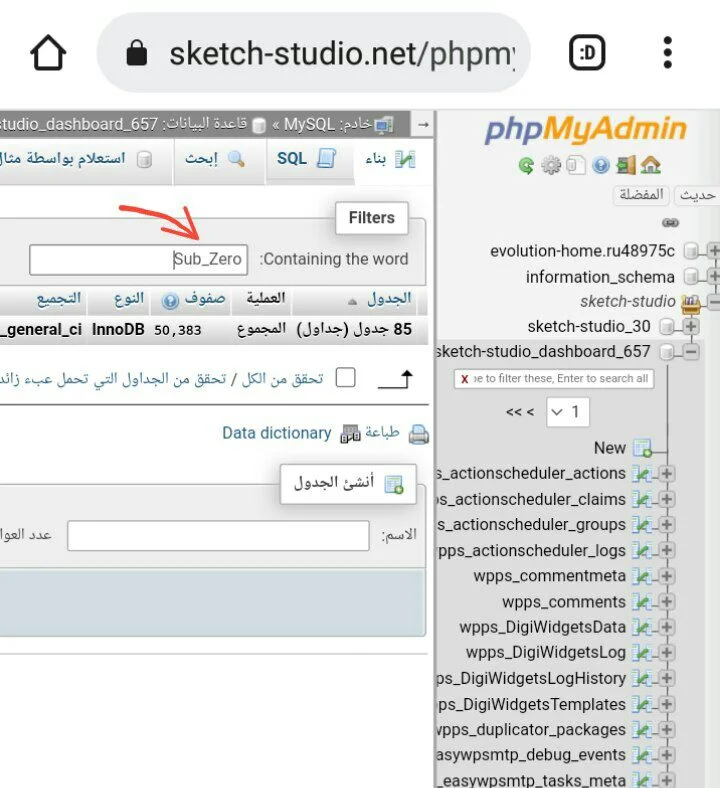This screenshot has height=788, width=720.
Task: Switch to the حديث recent tab
Action: coord(698,195)
